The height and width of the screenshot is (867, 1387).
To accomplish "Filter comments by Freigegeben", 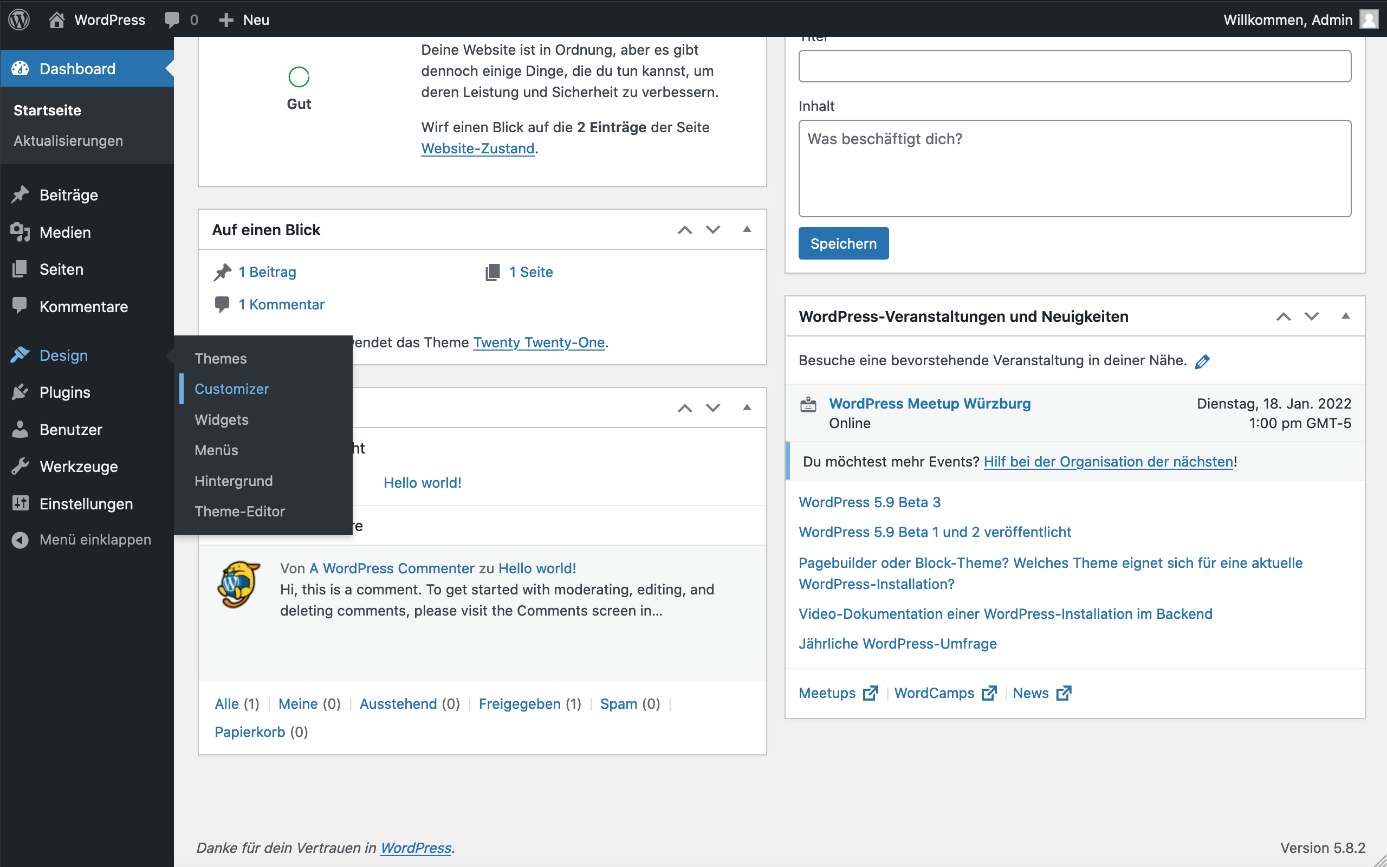I will click(520, 704).
